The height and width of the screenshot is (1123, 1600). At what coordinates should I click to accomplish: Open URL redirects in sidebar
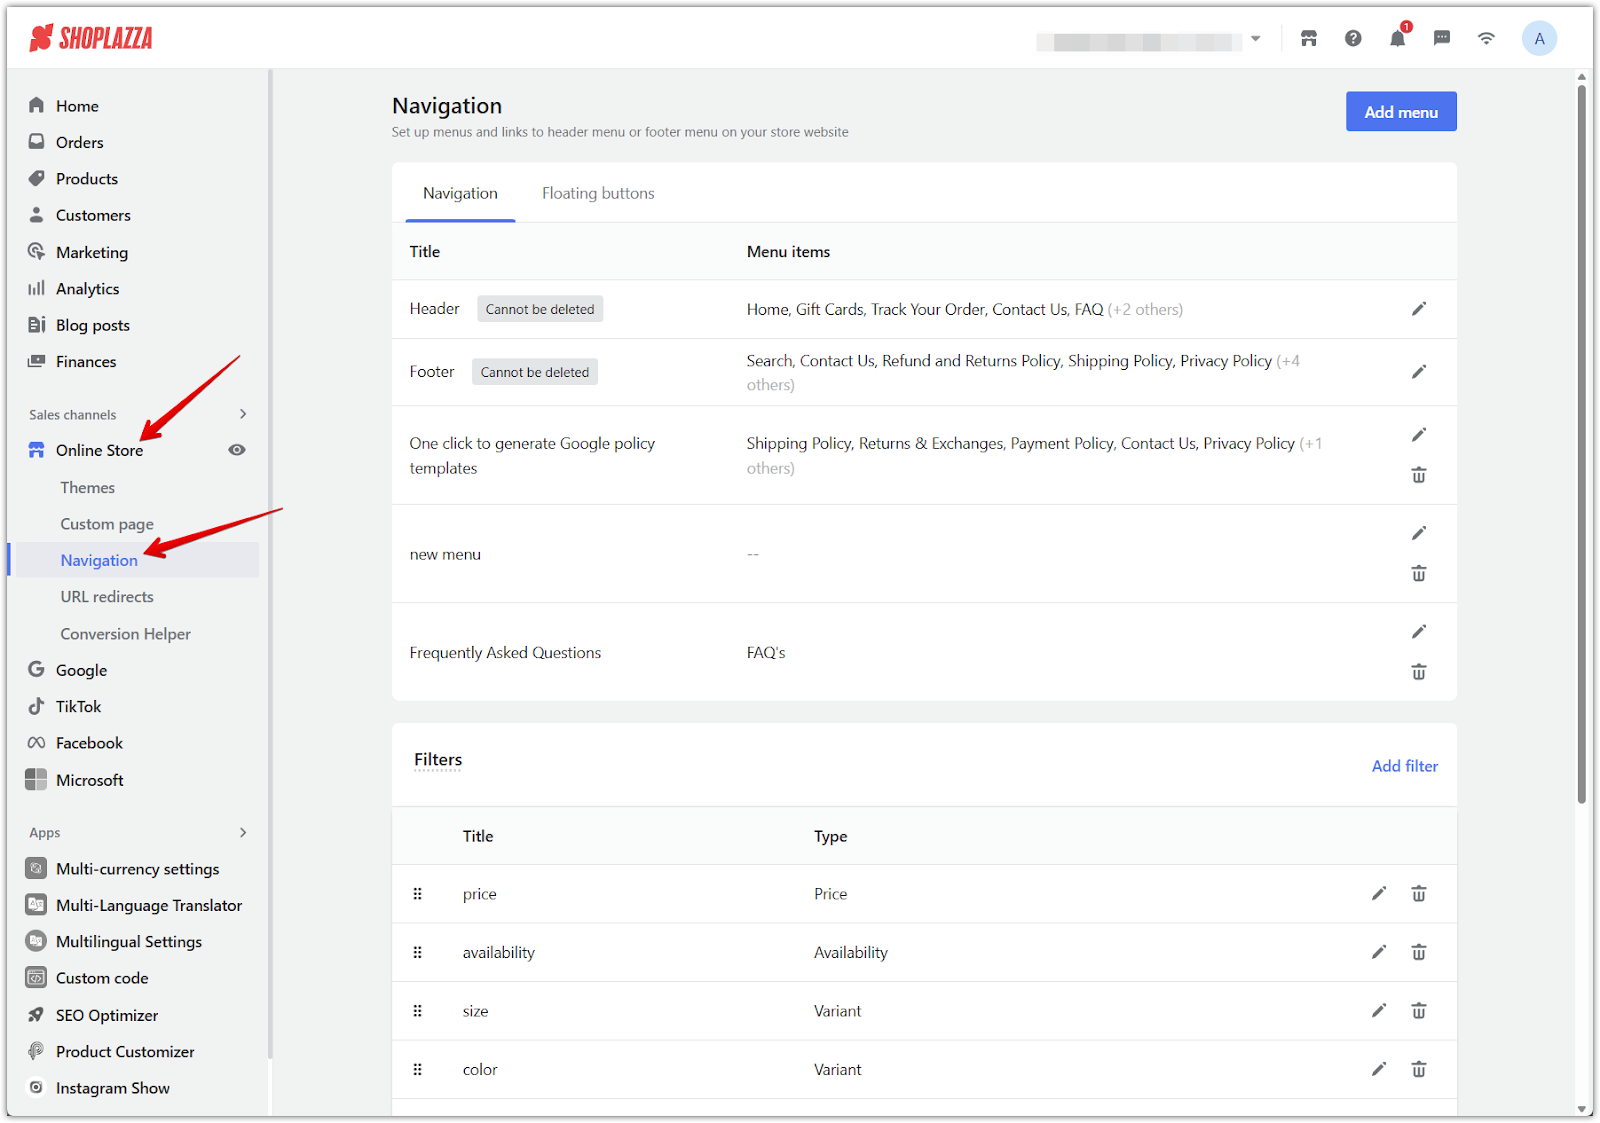coord(107,597)
